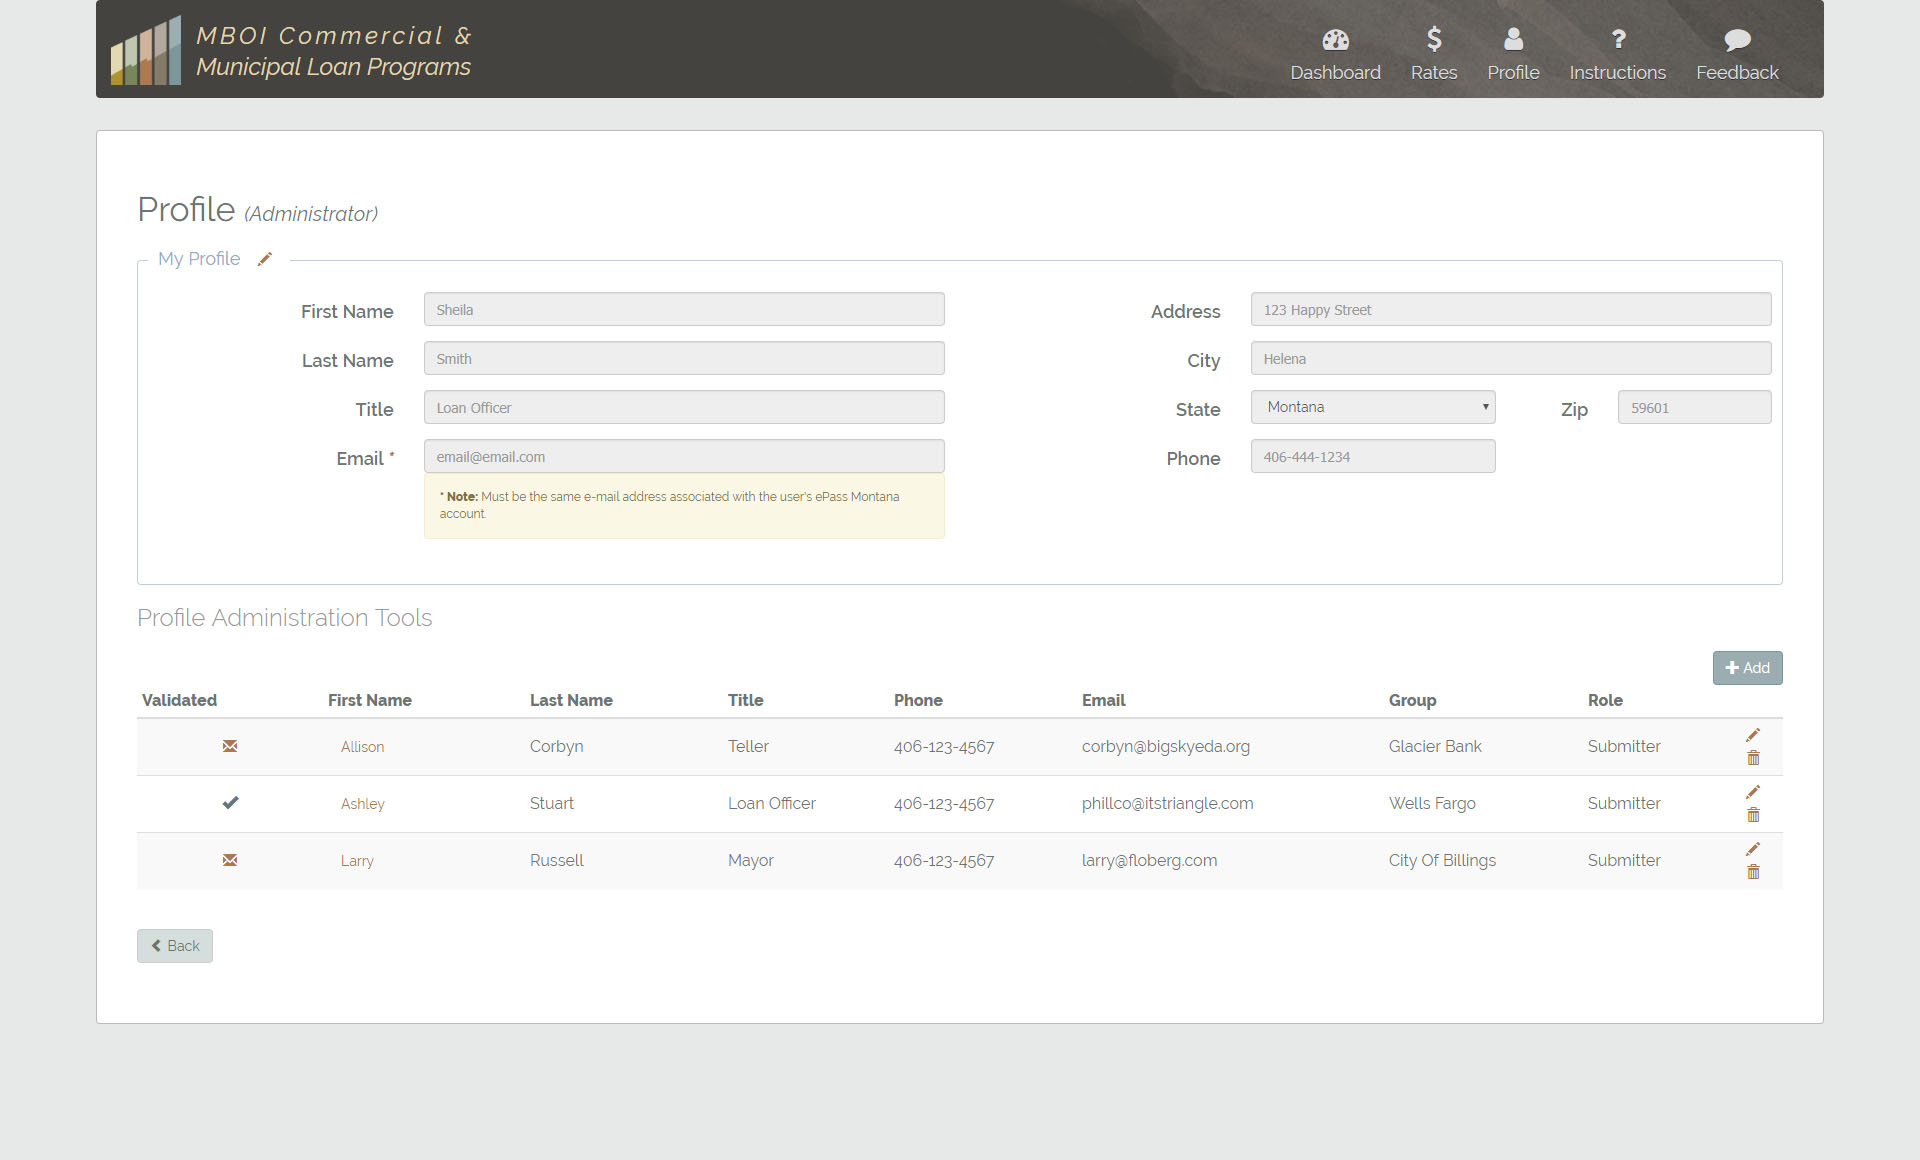Select the corbyn@bigskyeda.org email cell
The image size is (1920, 1160).
1166,746
